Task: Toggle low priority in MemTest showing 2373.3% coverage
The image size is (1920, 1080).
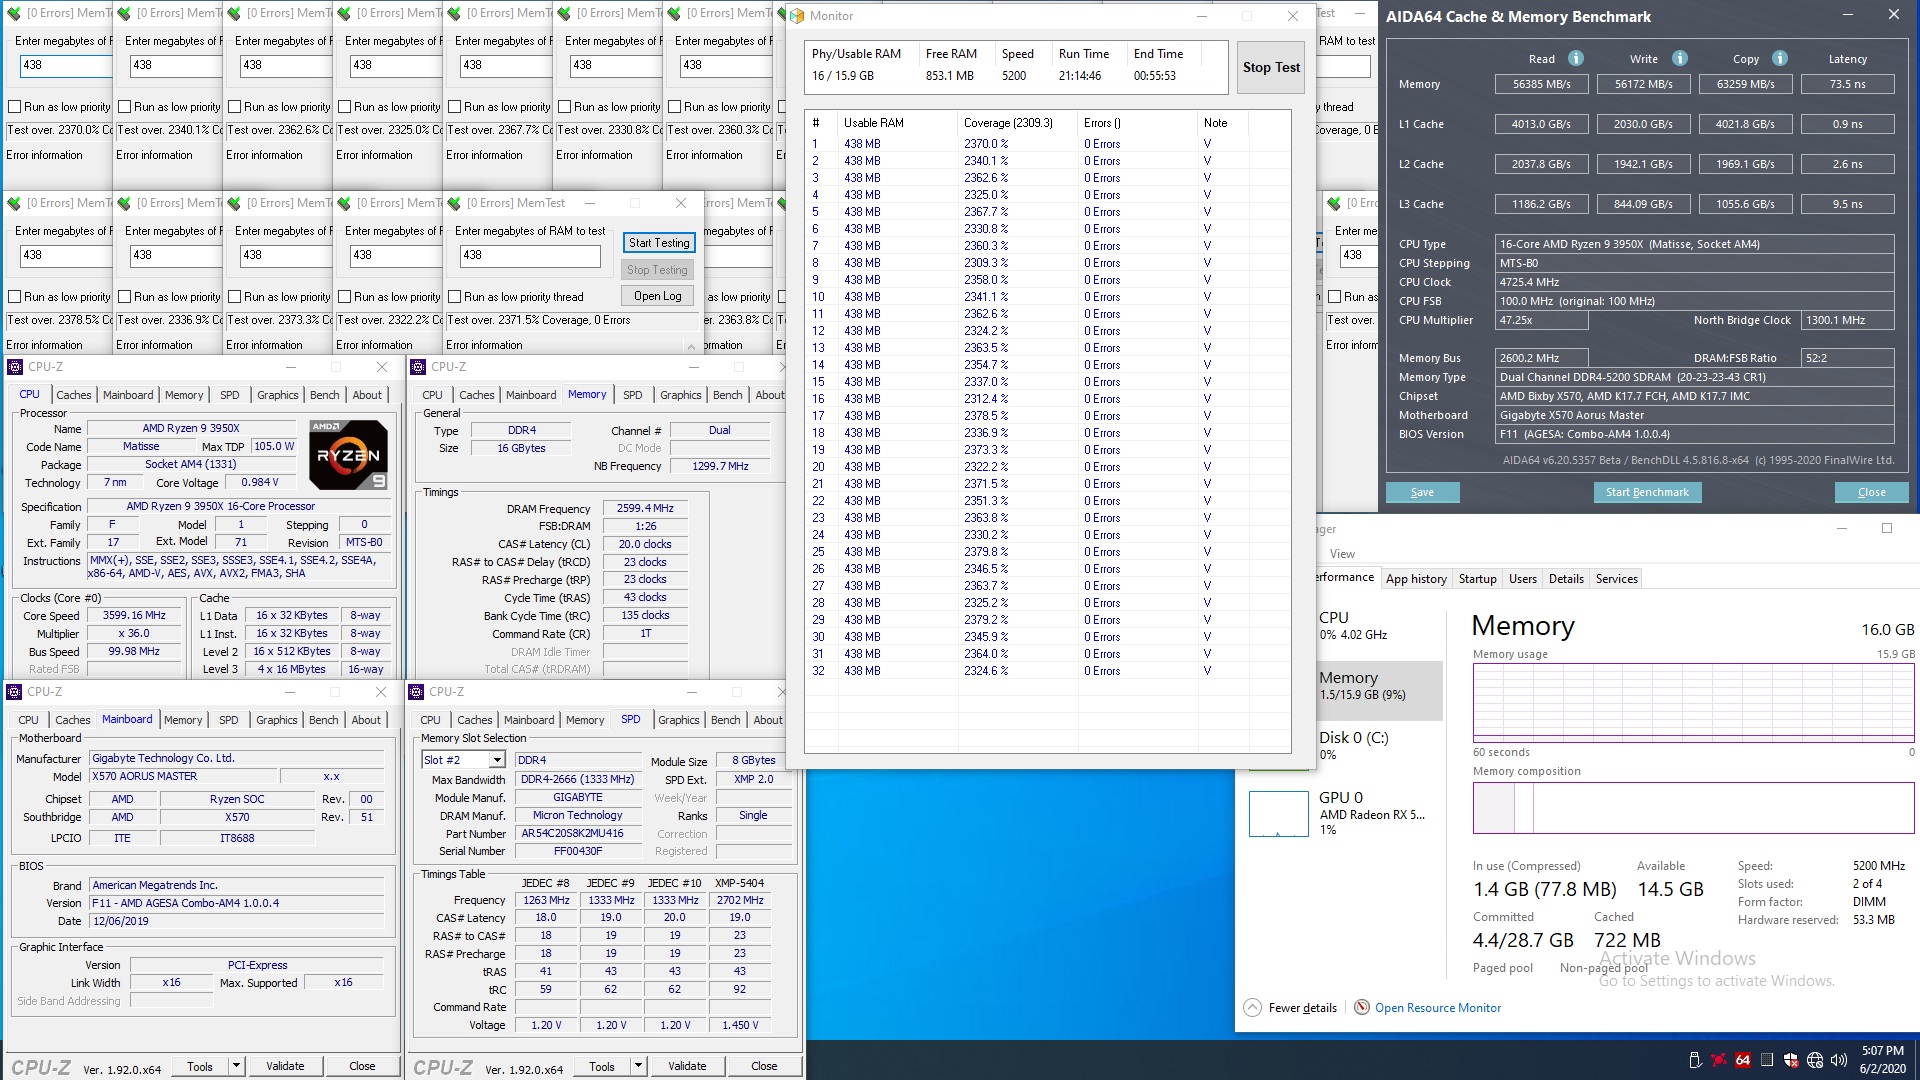Action: point(235,297)
